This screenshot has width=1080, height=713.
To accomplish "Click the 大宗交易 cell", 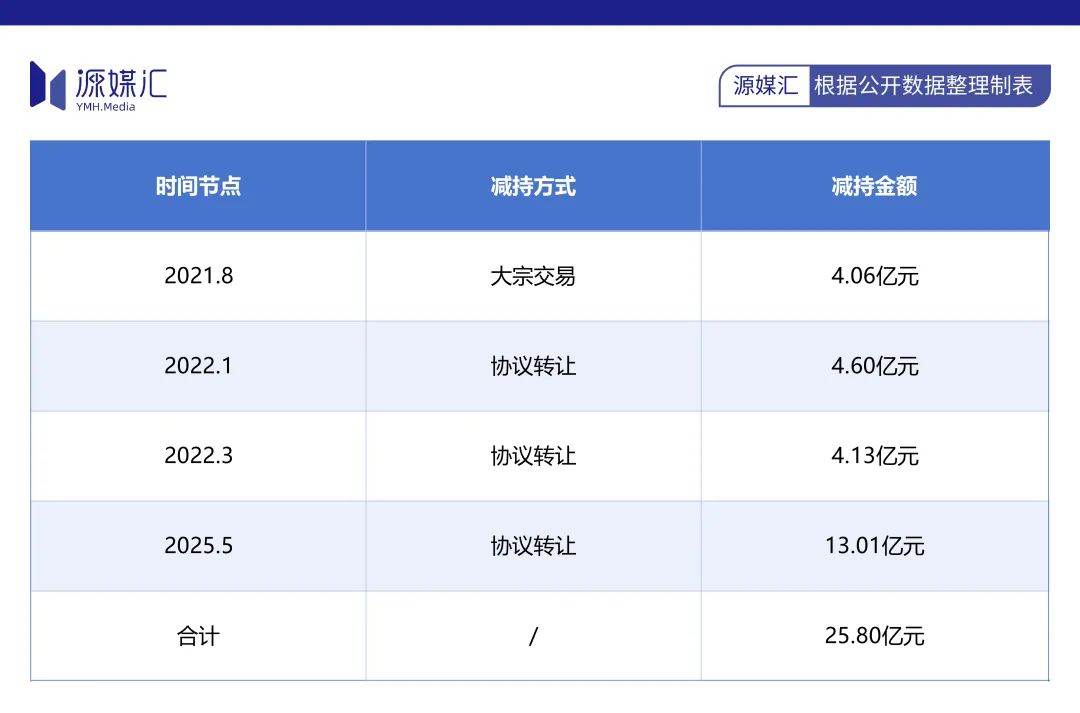I will (x=533, y=276).
